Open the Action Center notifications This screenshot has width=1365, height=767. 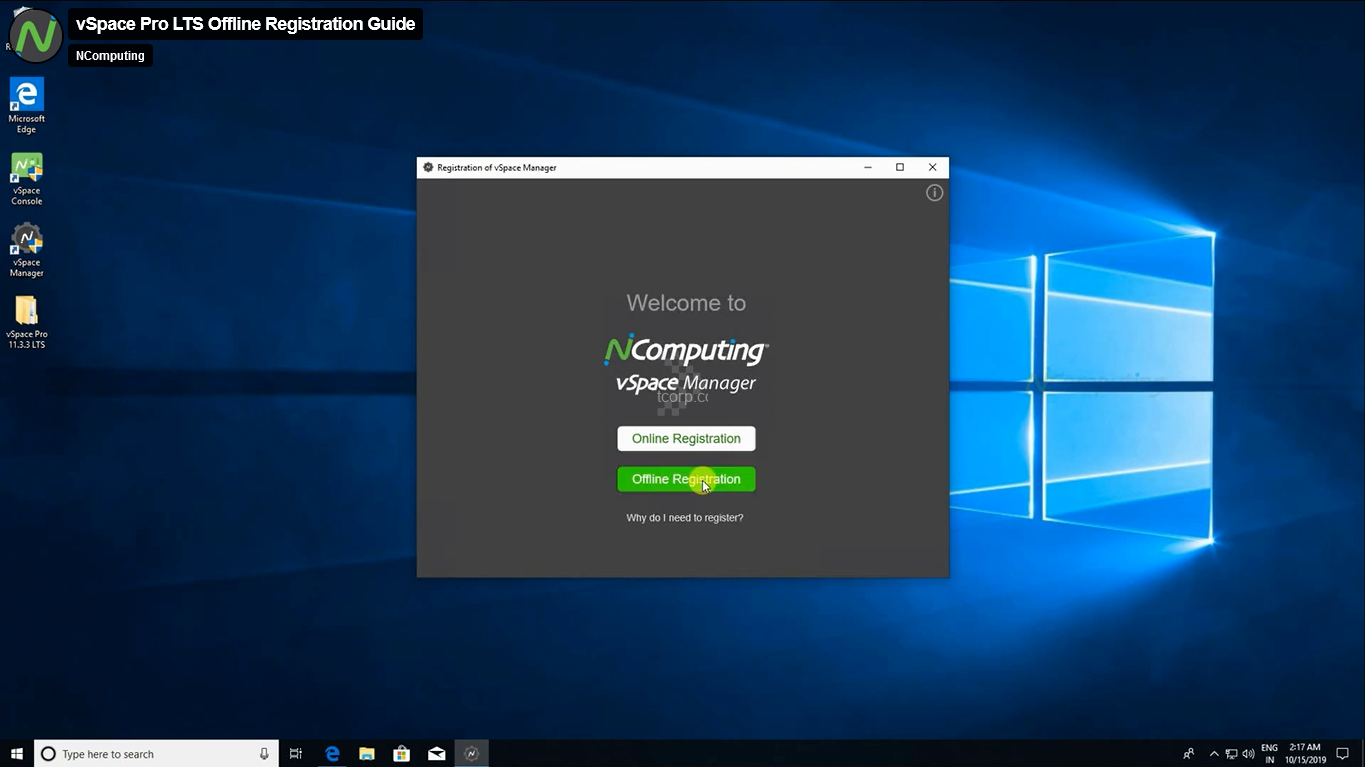point(1343,754)
